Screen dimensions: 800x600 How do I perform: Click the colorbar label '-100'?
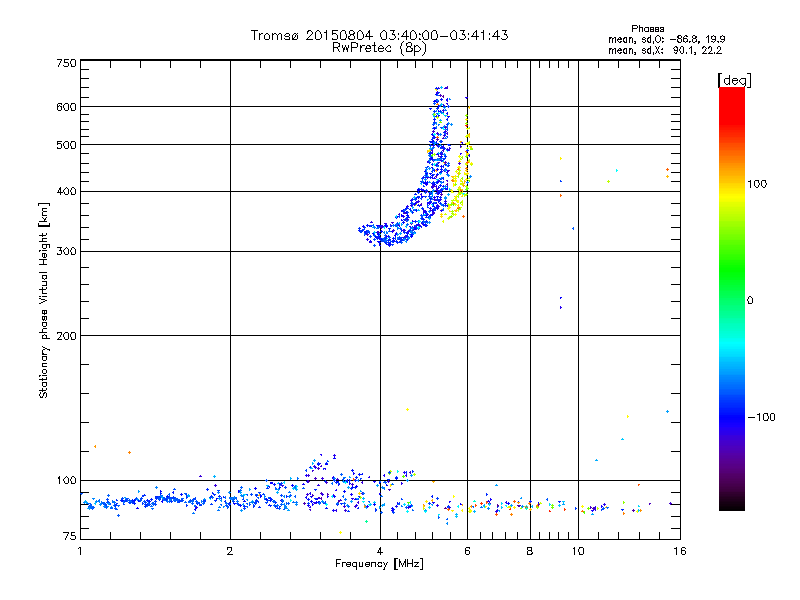(x=761, y=417)
